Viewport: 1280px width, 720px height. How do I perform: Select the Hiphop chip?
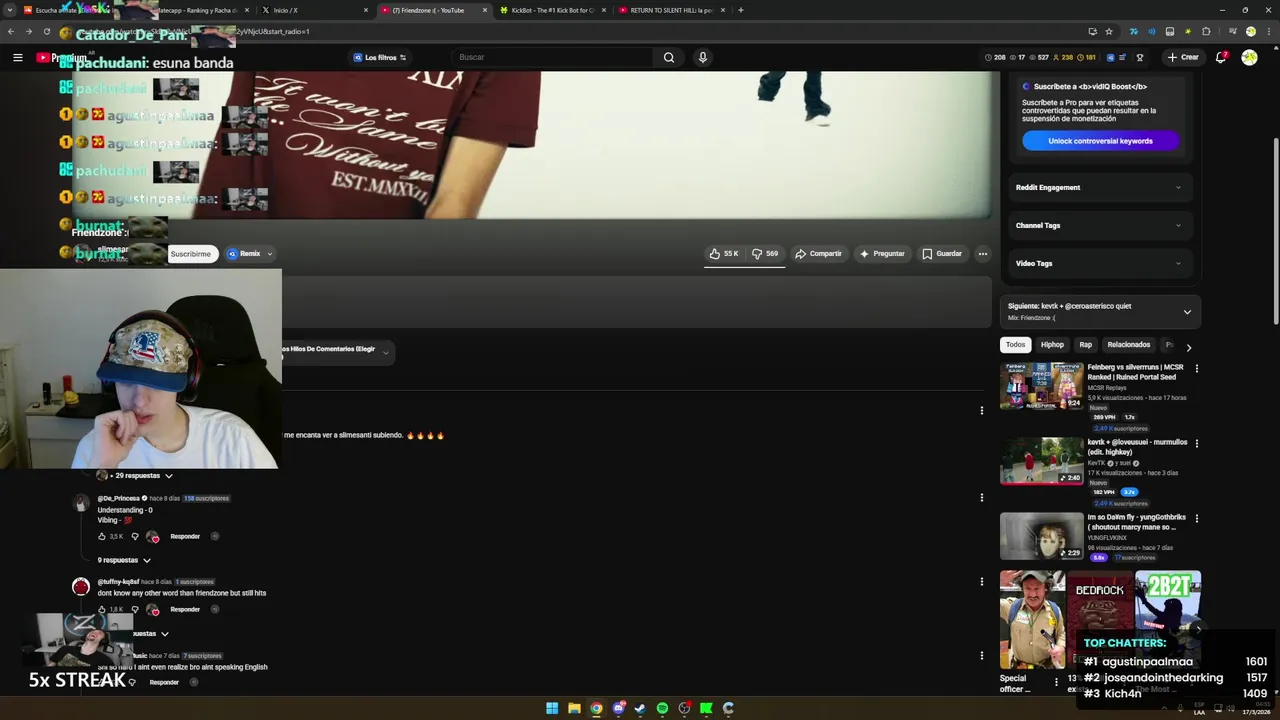(1052, 345)
